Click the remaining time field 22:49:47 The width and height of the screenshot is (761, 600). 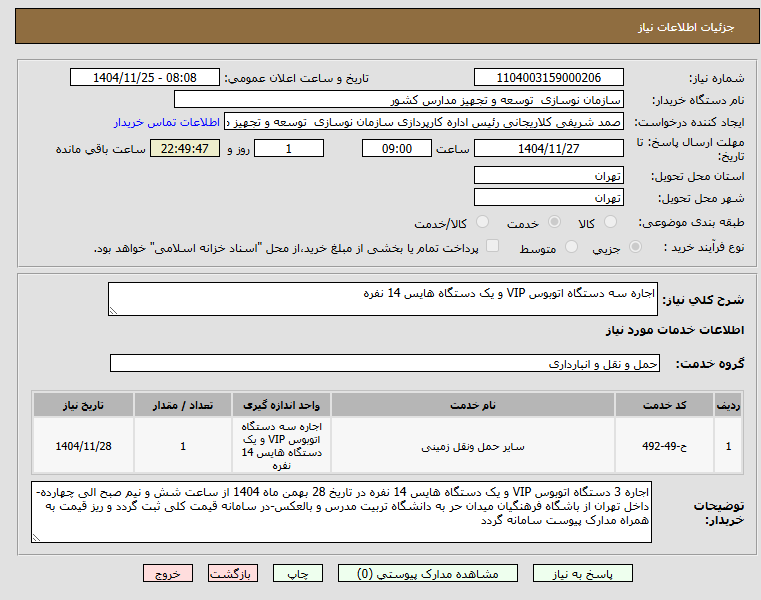click(185, 148)
